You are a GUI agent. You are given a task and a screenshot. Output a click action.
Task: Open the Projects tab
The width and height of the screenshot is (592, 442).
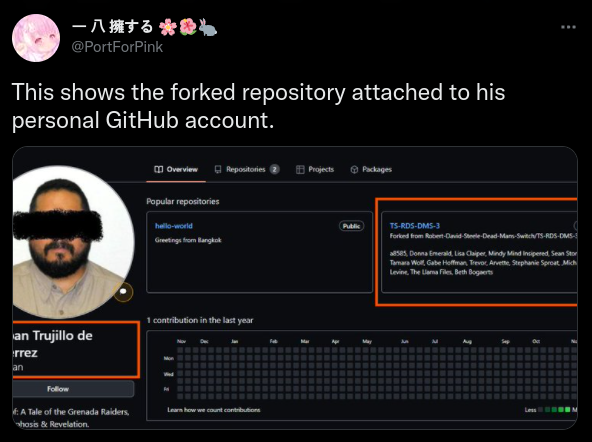pyautogui.click(x=315, y=169)
